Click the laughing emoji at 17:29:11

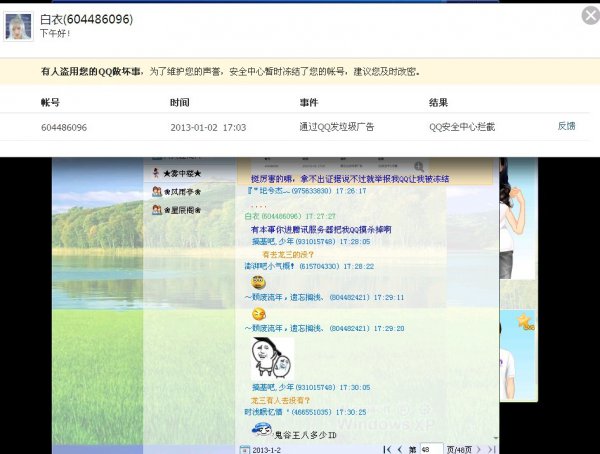(259, 314)
